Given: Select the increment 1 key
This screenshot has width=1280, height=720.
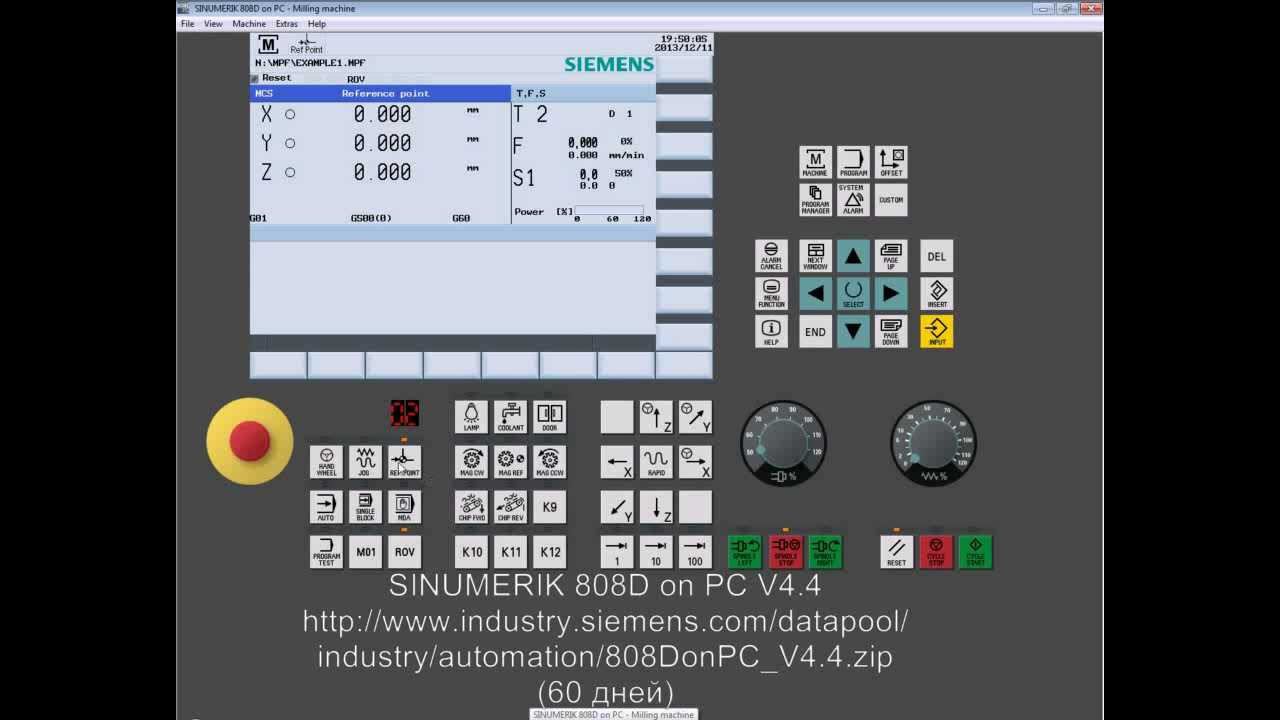Looking at the screenshot, I should click(x=617, y=552).
